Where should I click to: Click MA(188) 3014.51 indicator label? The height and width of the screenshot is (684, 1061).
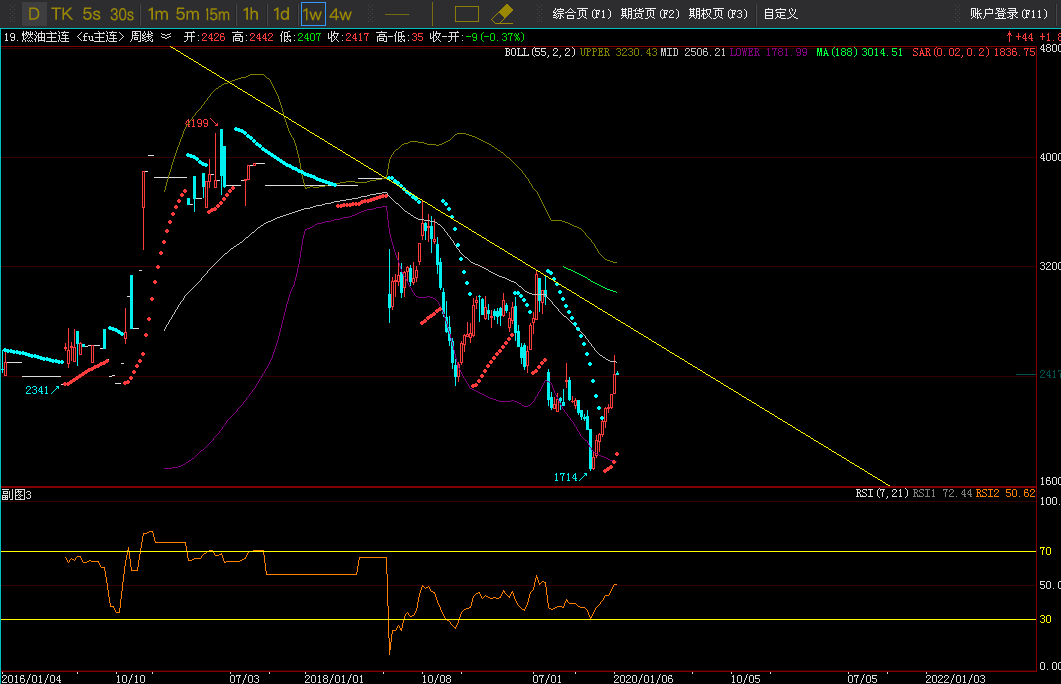tap(859, 52)
